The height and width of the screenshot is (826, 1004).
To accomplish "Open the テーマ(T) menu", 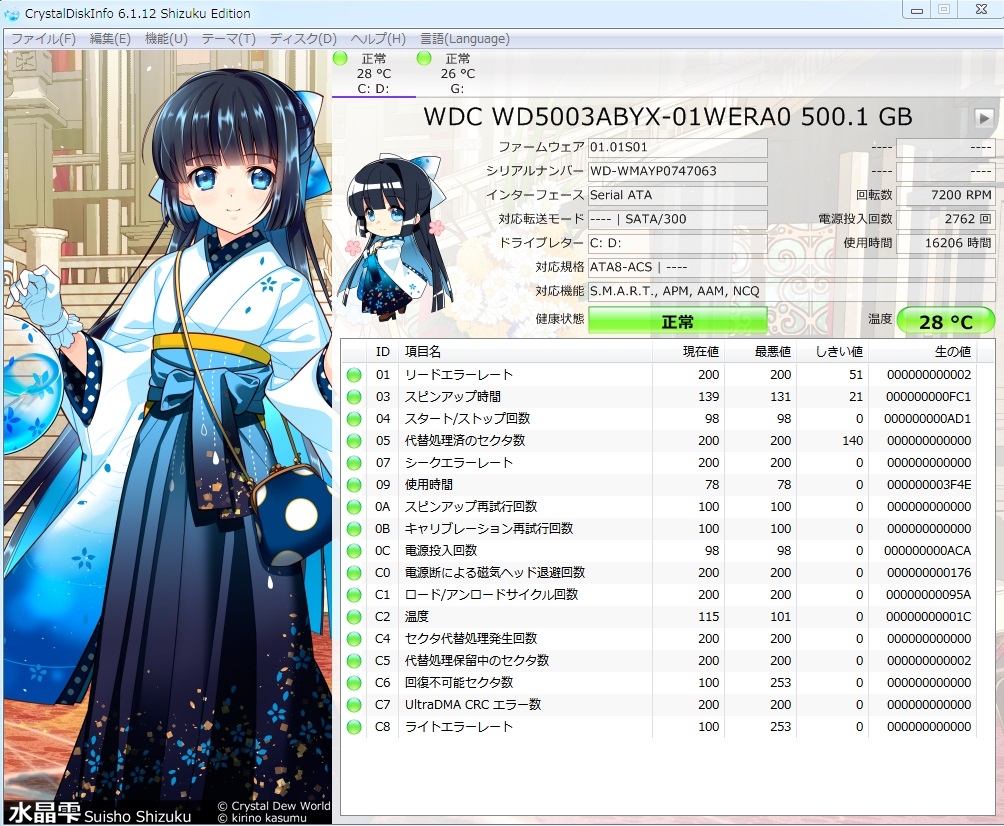I will [x=229, y=38].
